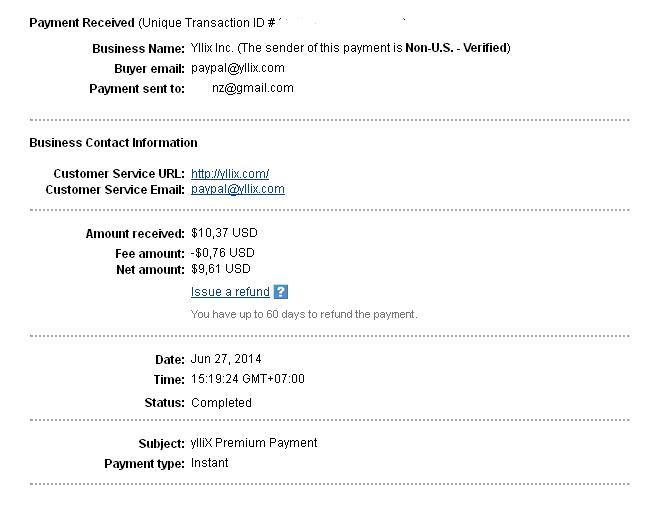Screen dimensions: 645x505
Task: Click the refund help question mark icon
Action: (281, 292)
